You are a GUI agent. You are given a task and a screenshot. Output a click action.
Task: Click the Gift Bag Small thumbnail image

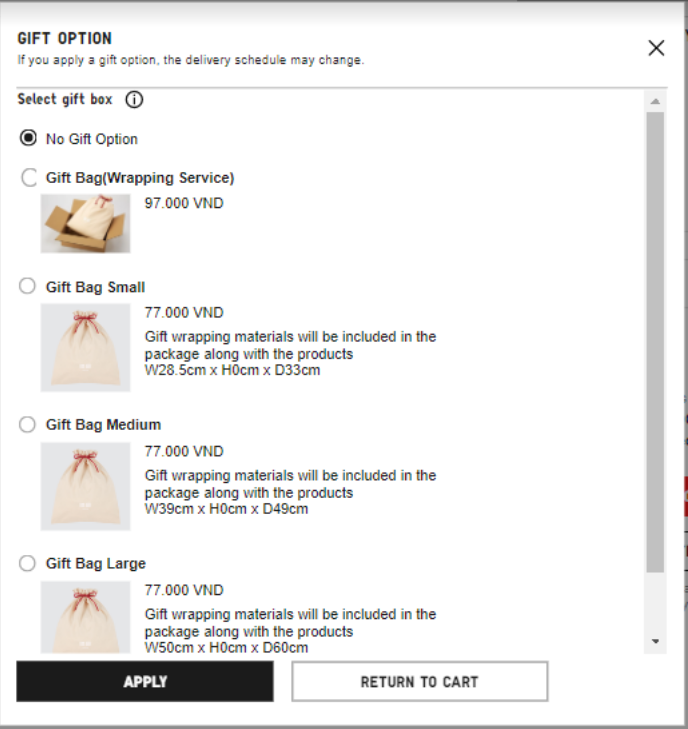click(86, 347)
